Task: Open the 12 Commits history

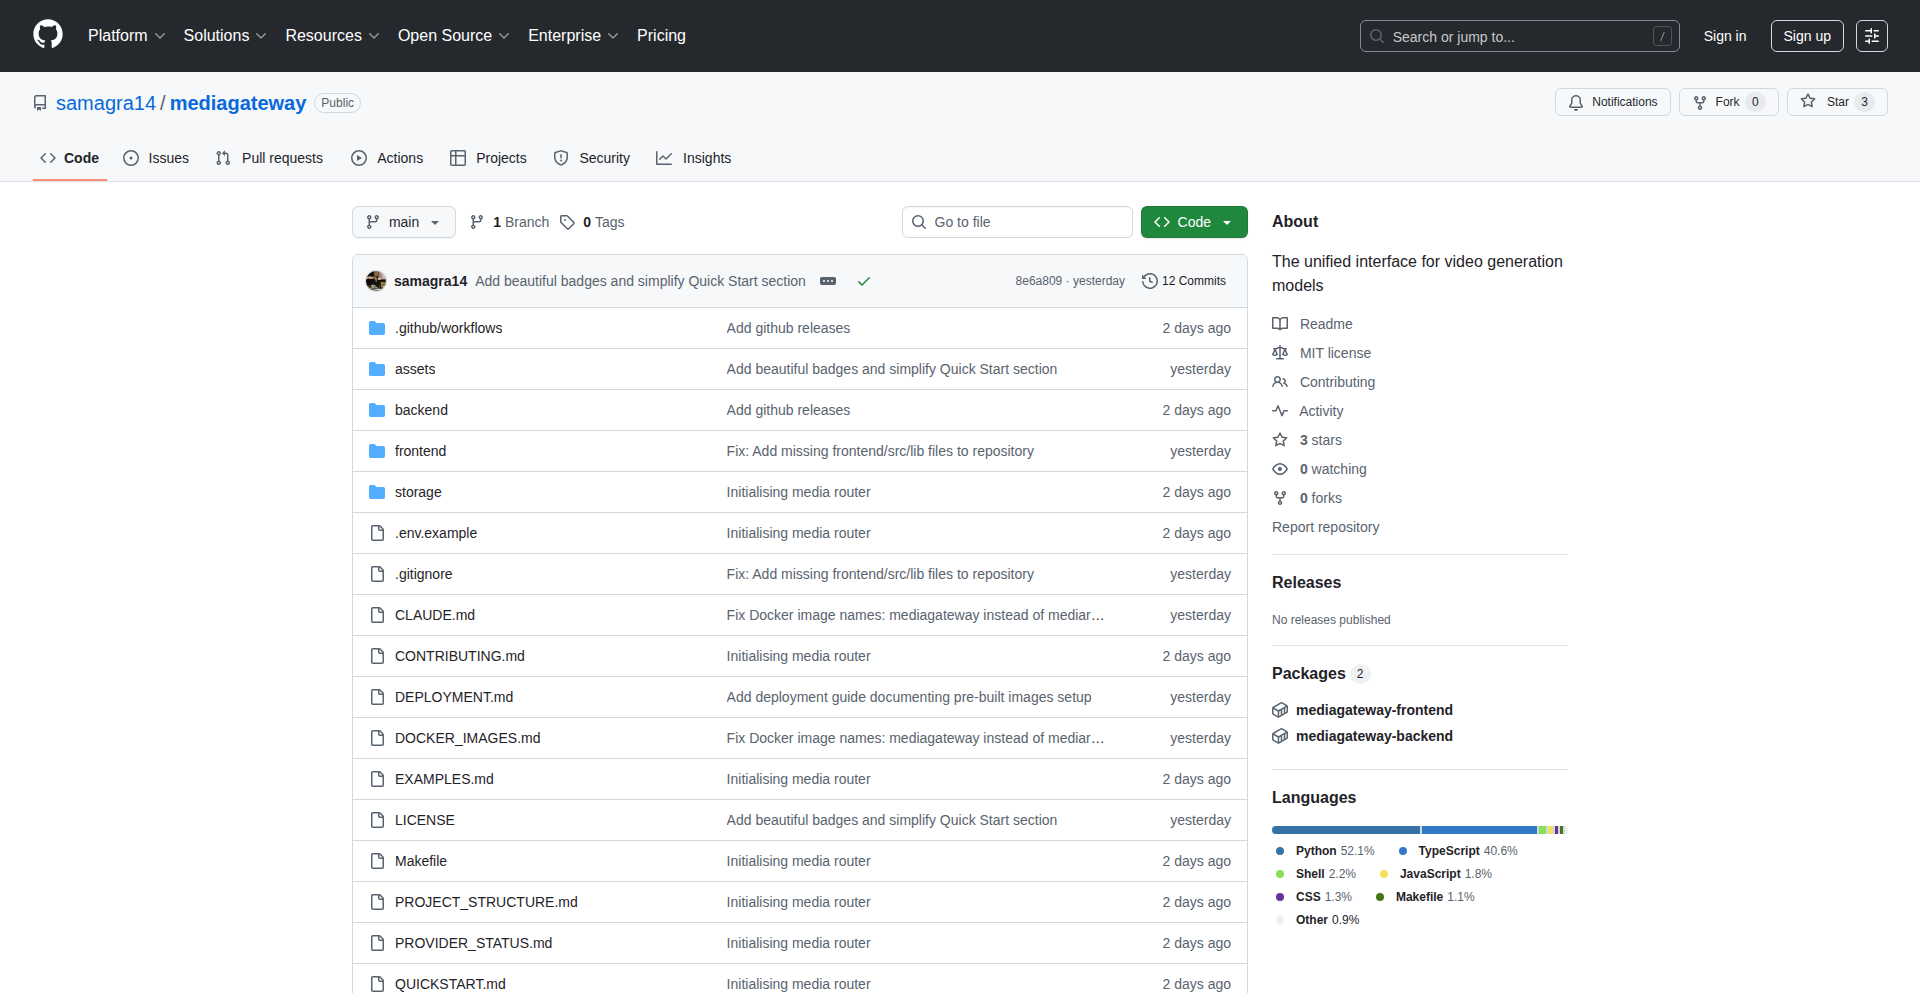Action: 1184,281
